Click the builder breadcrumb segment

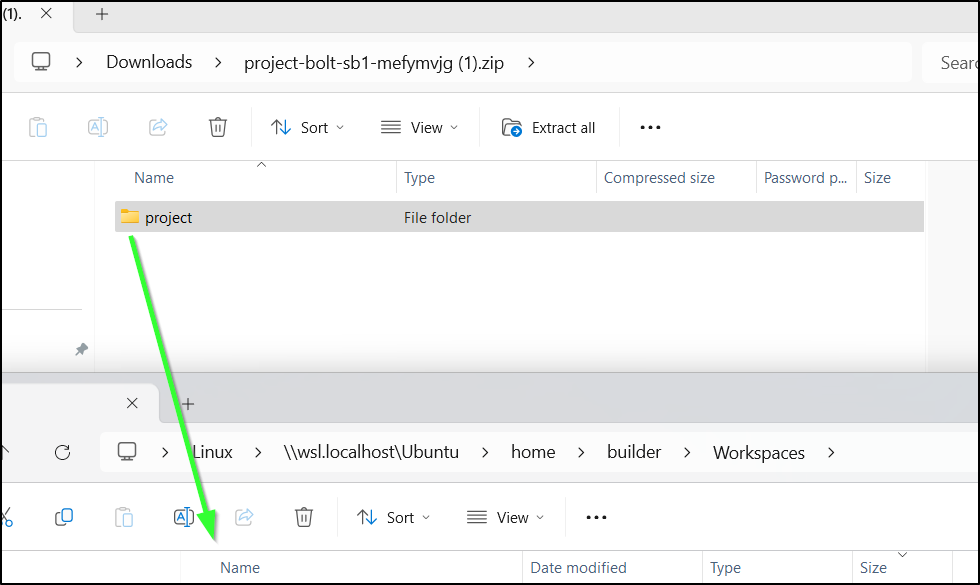coord(634,452)
